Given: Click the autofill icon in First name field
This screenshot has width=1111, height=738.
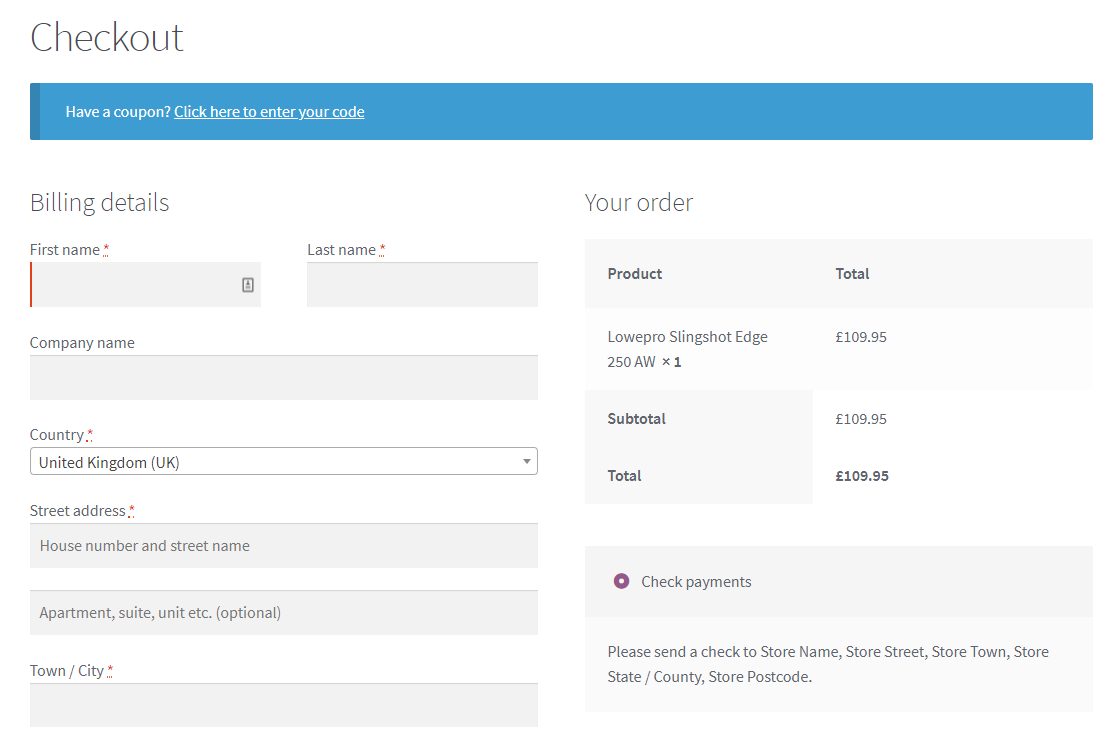Looking at the screenshot, I should coord(248,285).
